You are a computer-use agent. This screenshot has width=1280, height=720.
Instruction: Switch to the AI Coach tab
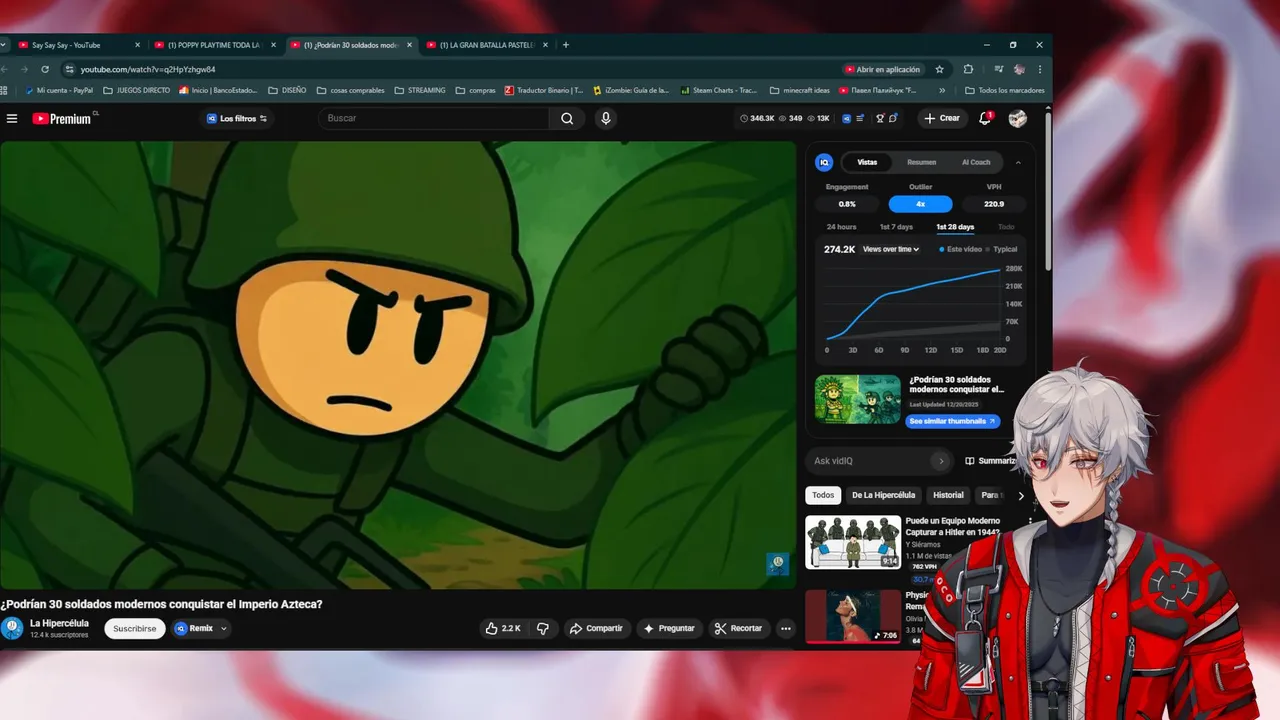click(x=976, y=162)
